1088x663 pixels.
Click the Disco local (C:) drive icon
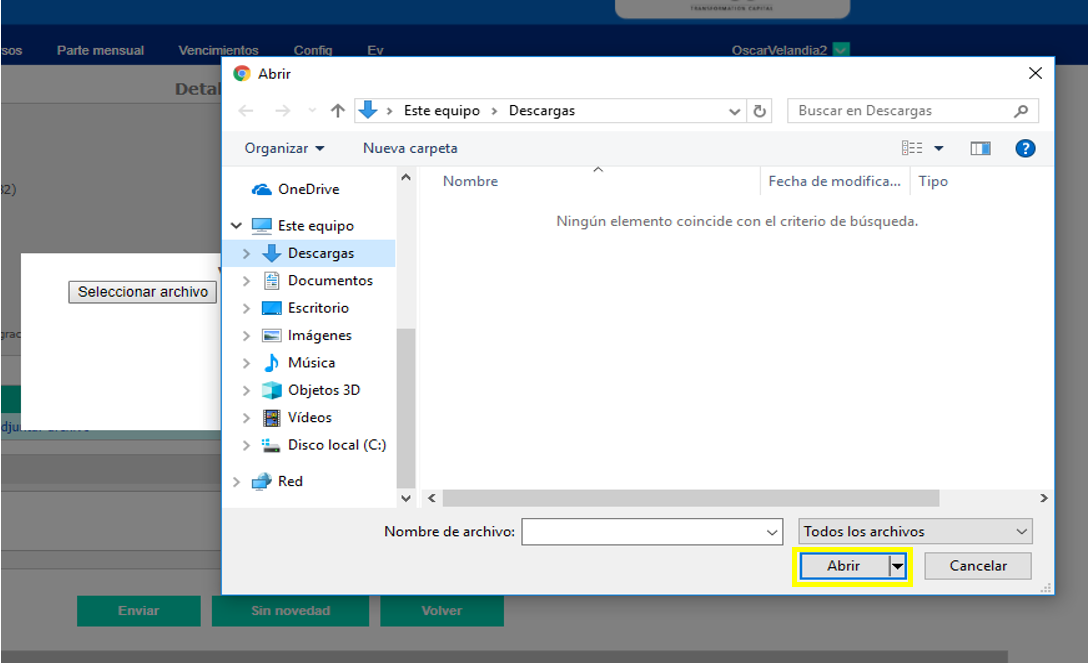pyautogui.click(x=271, y=445)
